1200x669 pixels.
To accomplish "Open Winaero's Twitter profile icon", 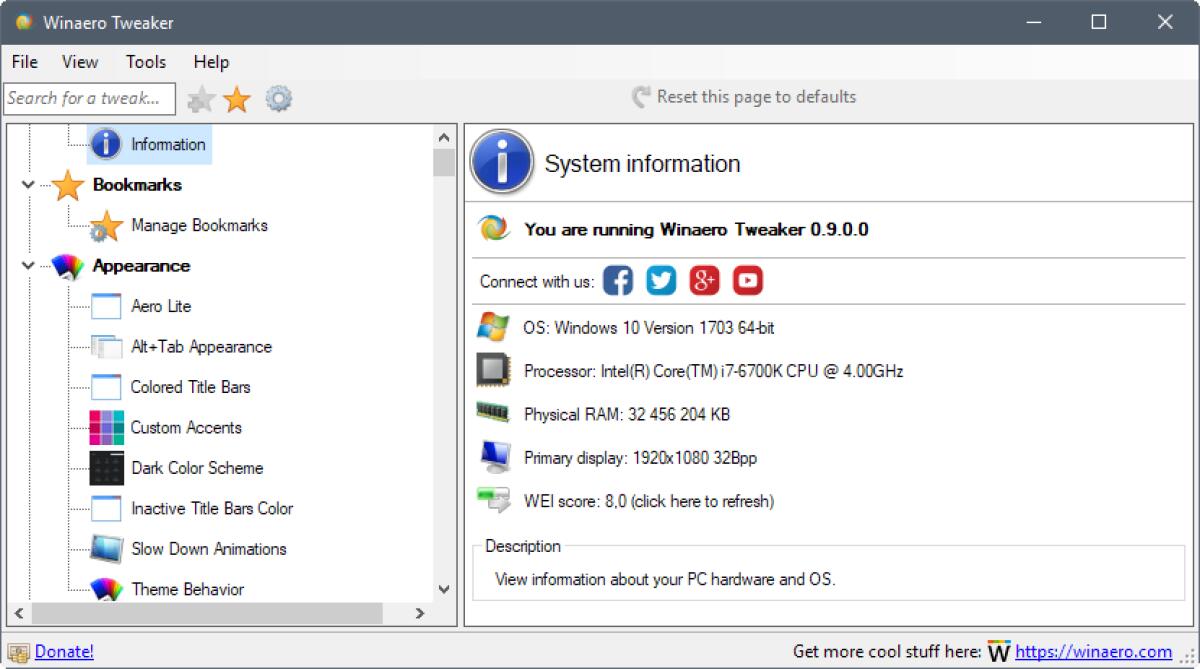I will 661,281.
